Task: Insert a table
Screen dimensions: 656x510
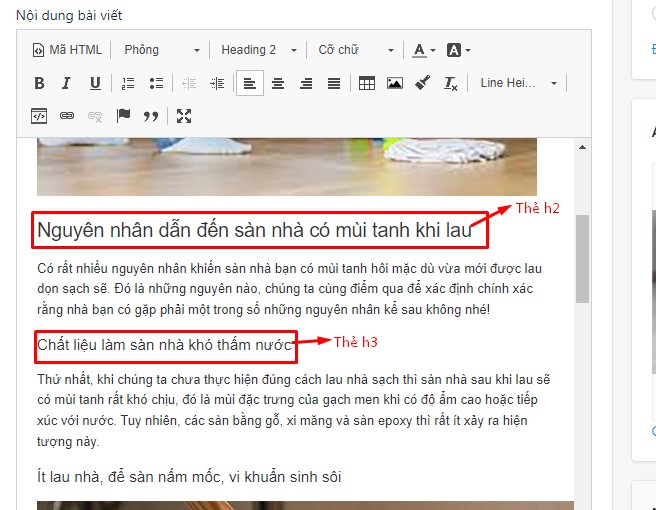Action: (x=366, y=83)
